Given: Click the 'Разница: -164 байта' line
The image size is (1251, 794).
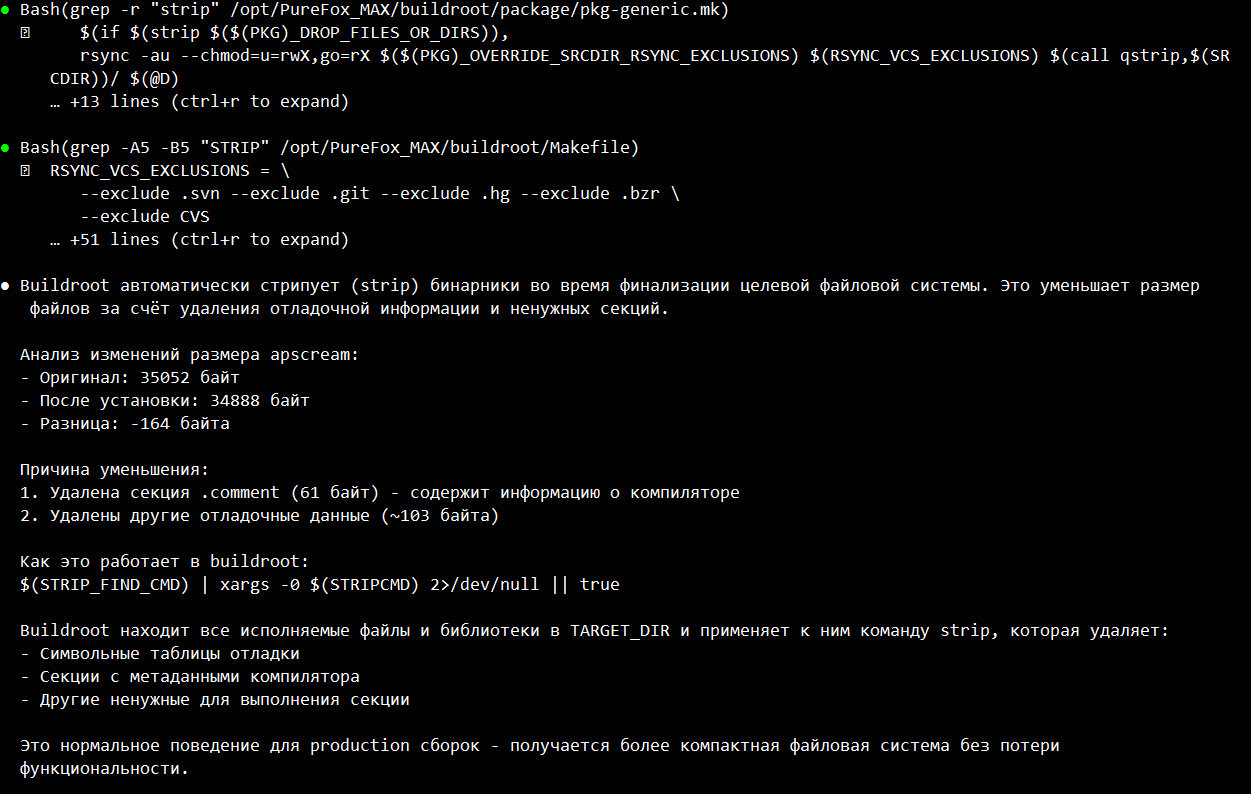Looking at the screenshot, I should (x=125, y=424).
